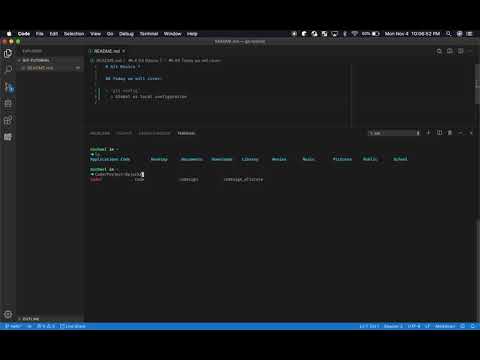
Task: Click the first icon in the editor title actions
Action: 439,51
